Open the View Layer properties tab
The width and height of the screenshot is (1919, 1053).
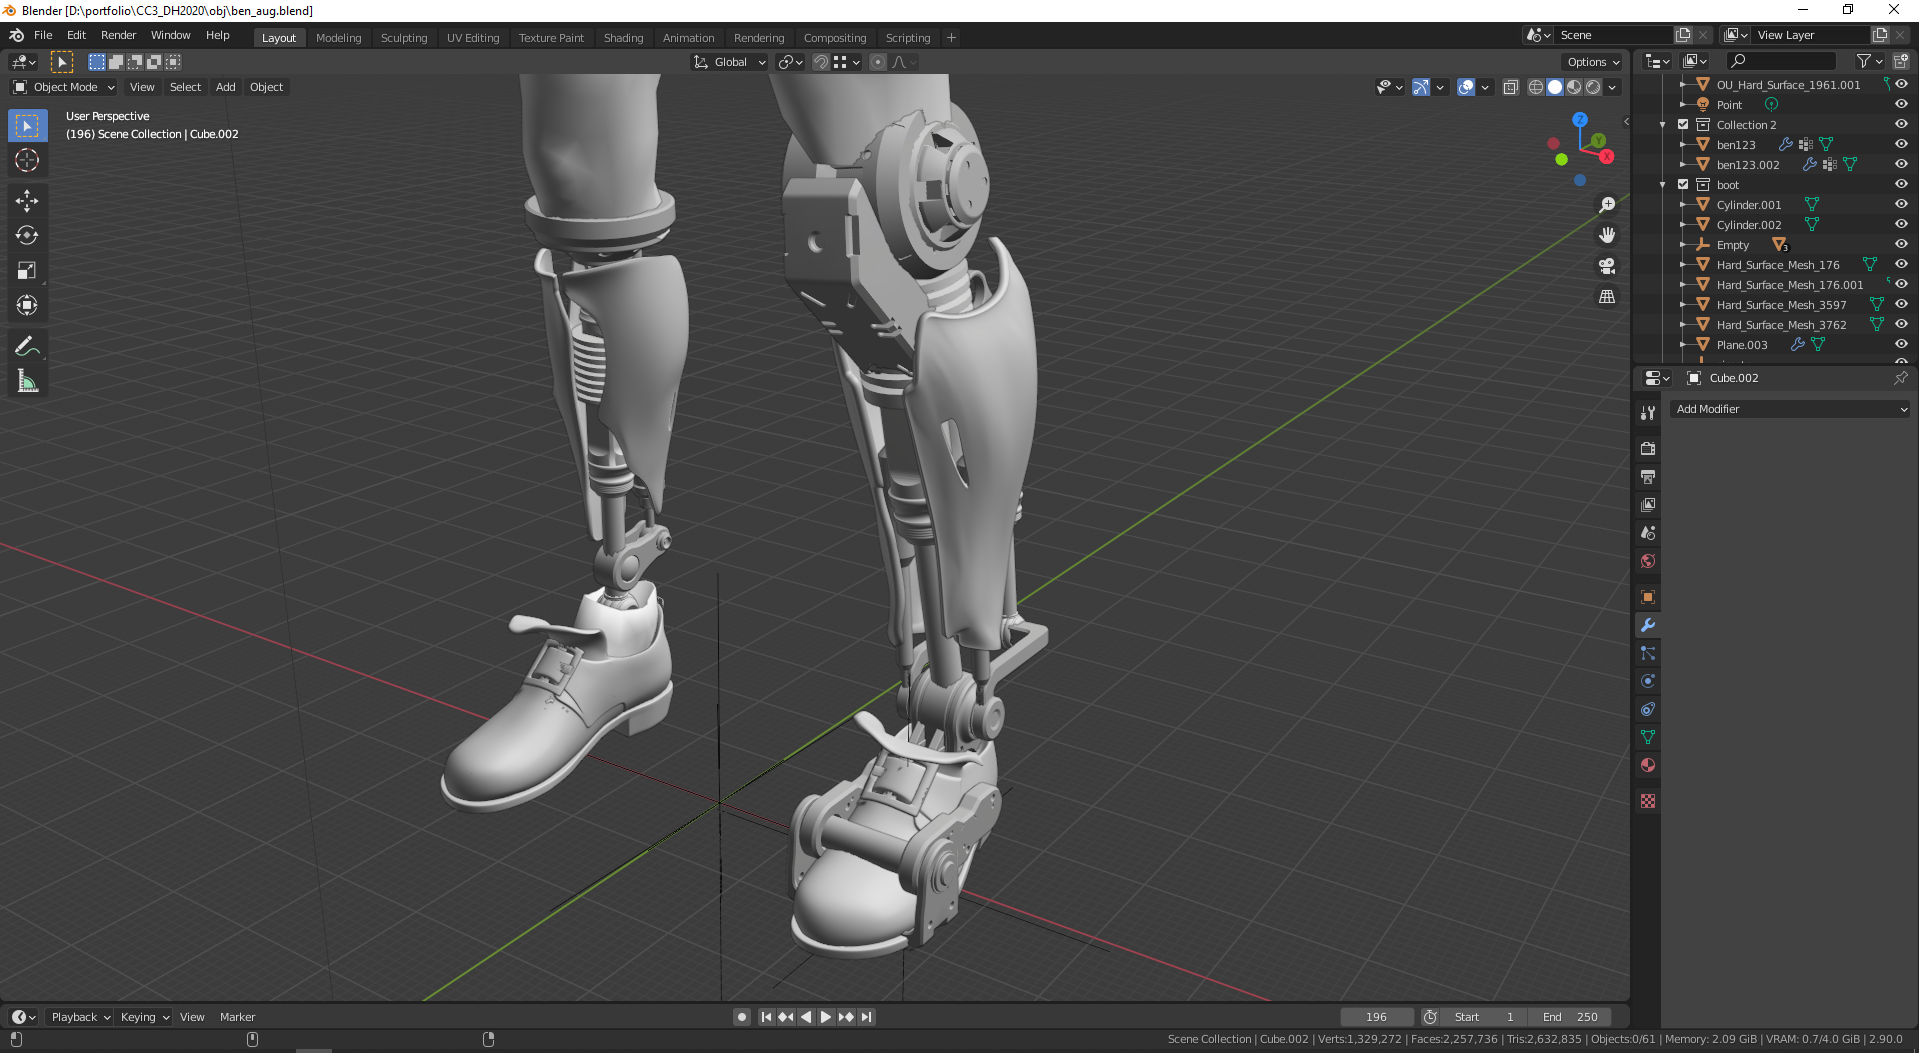(1648, 505)
